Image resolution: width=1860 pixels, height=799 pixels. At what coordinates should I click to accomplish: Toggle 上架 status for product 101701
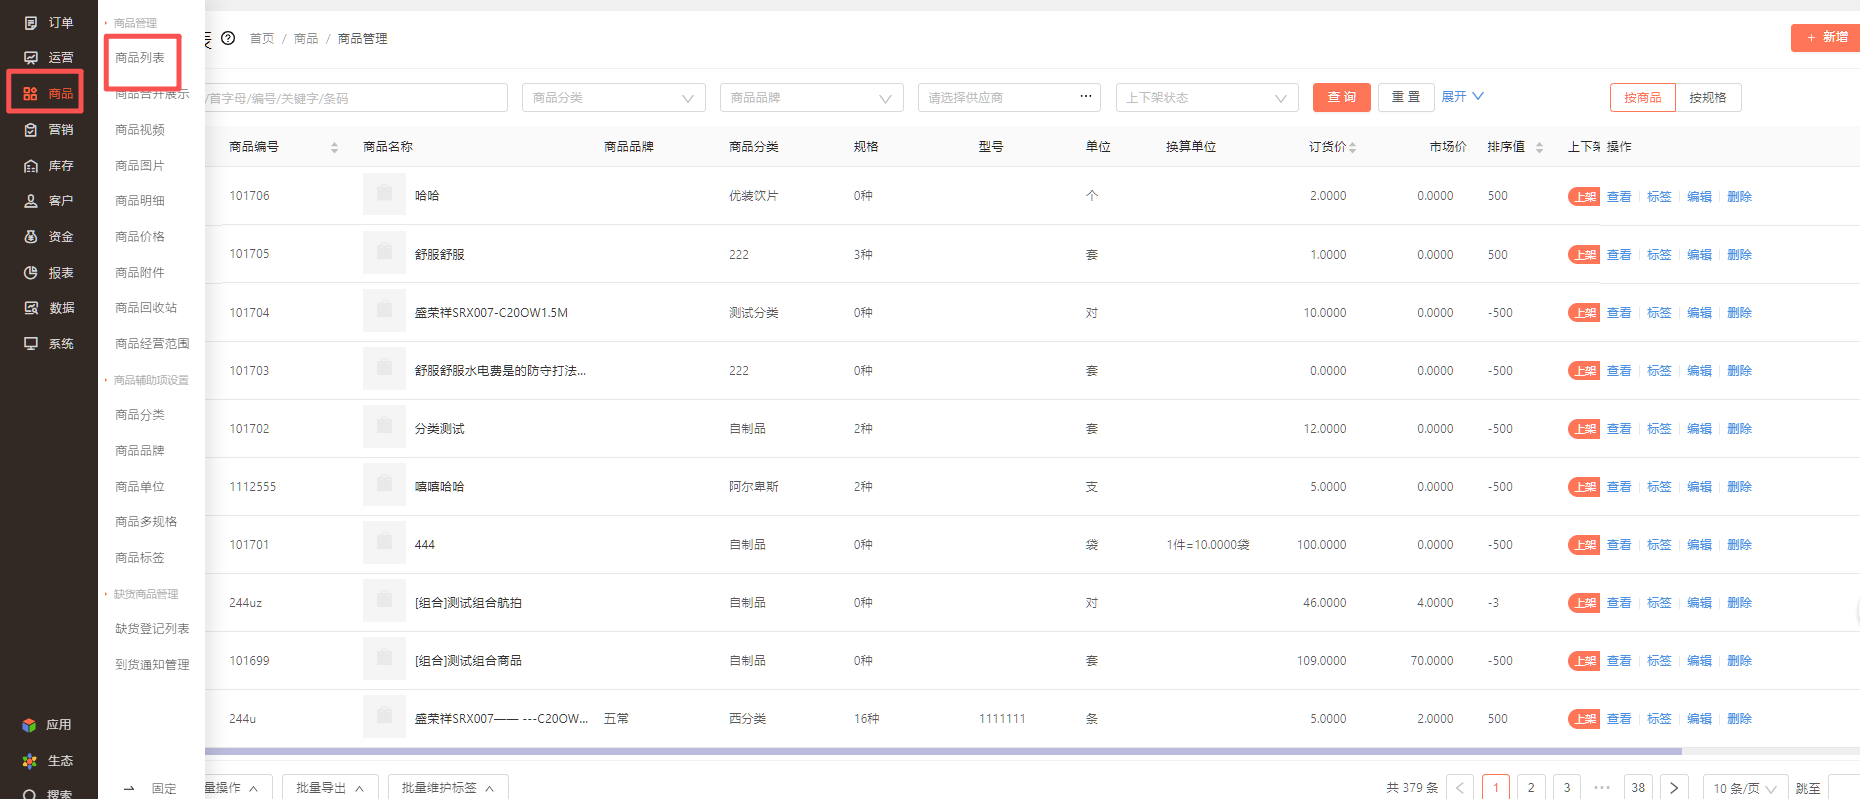1584,545
